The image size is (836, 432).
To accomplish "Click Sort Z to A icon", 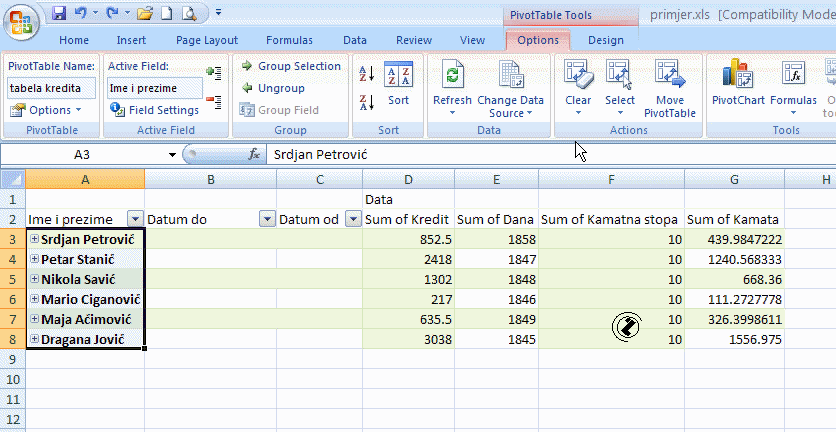I will click(x=366, y=101).
